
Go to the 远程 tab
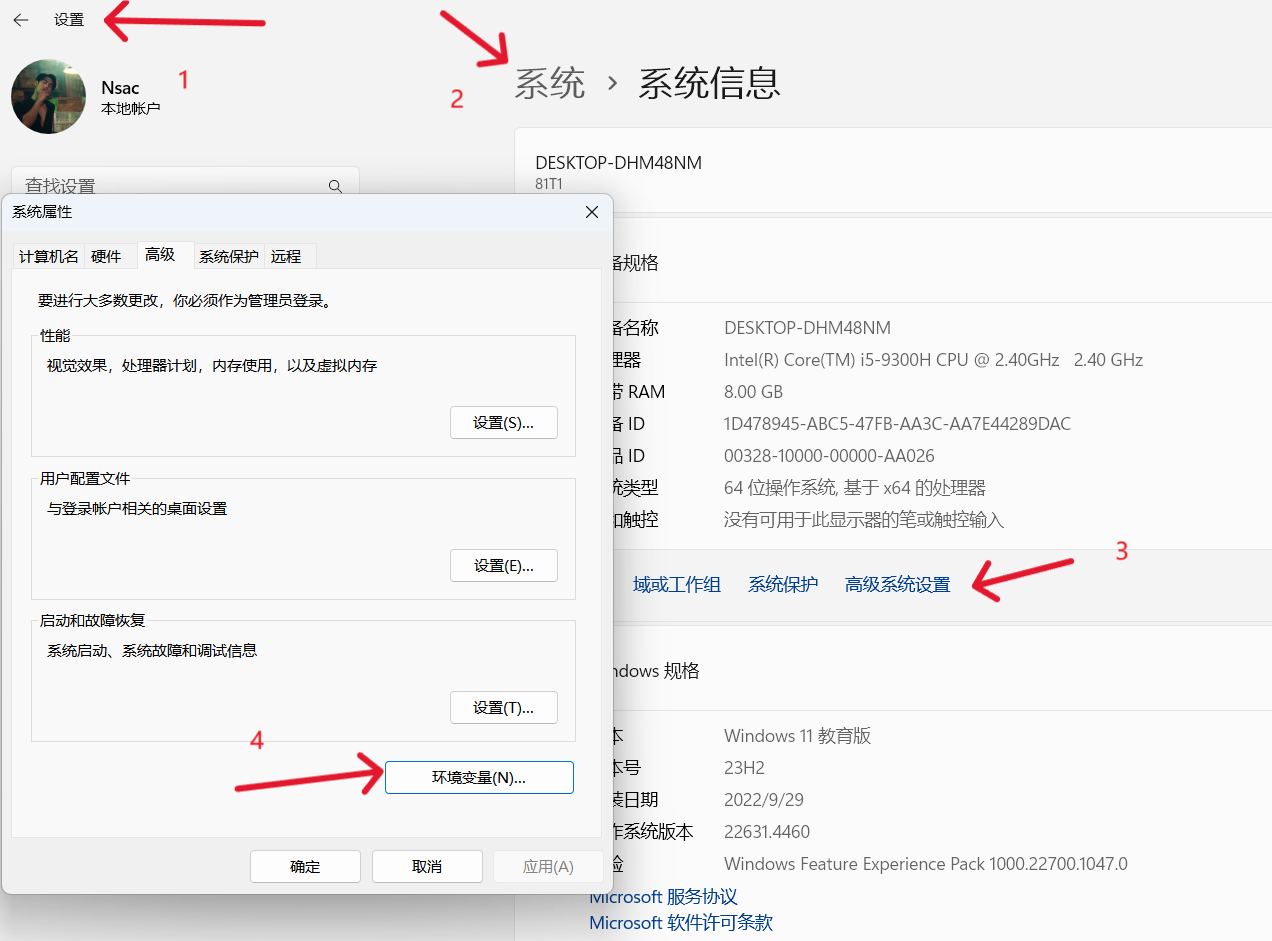pyautogui.click(x=286, y=257)
